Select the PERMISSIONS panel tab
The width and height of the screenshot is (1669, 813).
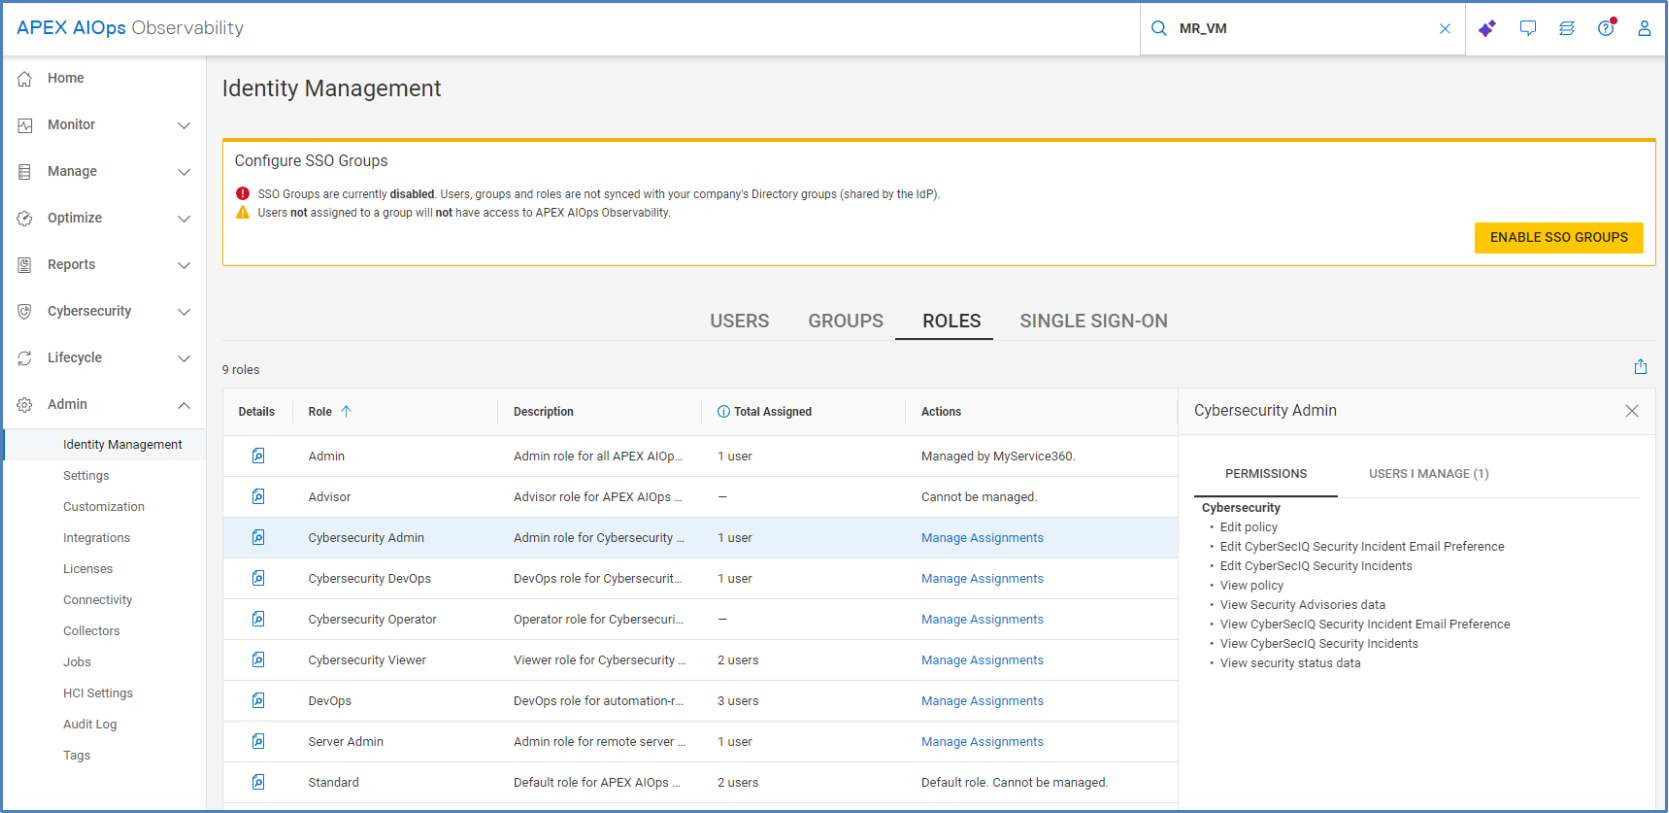(x=1266, y=474)
